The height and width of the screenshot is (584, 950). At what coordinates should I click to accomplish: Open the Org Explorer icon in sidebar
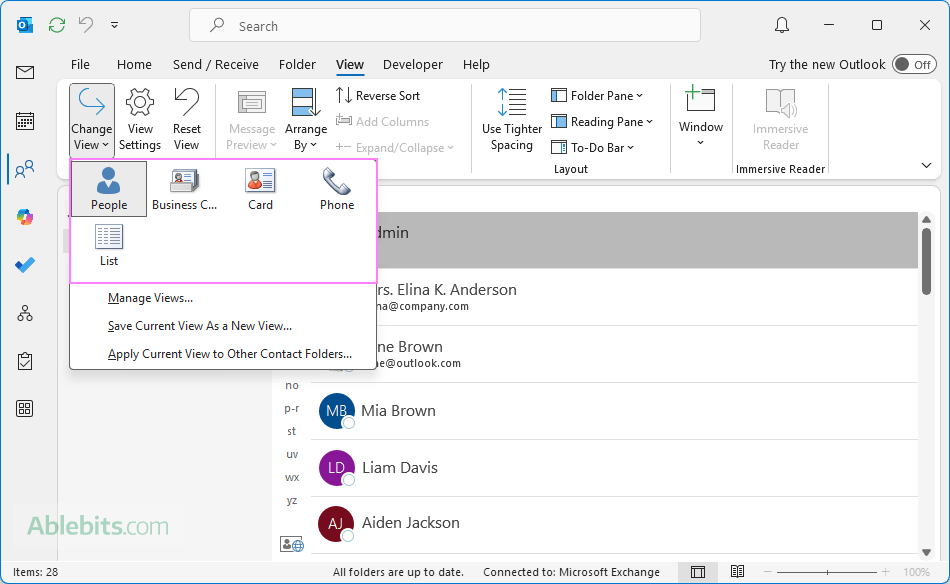click(x=25, y=313)
